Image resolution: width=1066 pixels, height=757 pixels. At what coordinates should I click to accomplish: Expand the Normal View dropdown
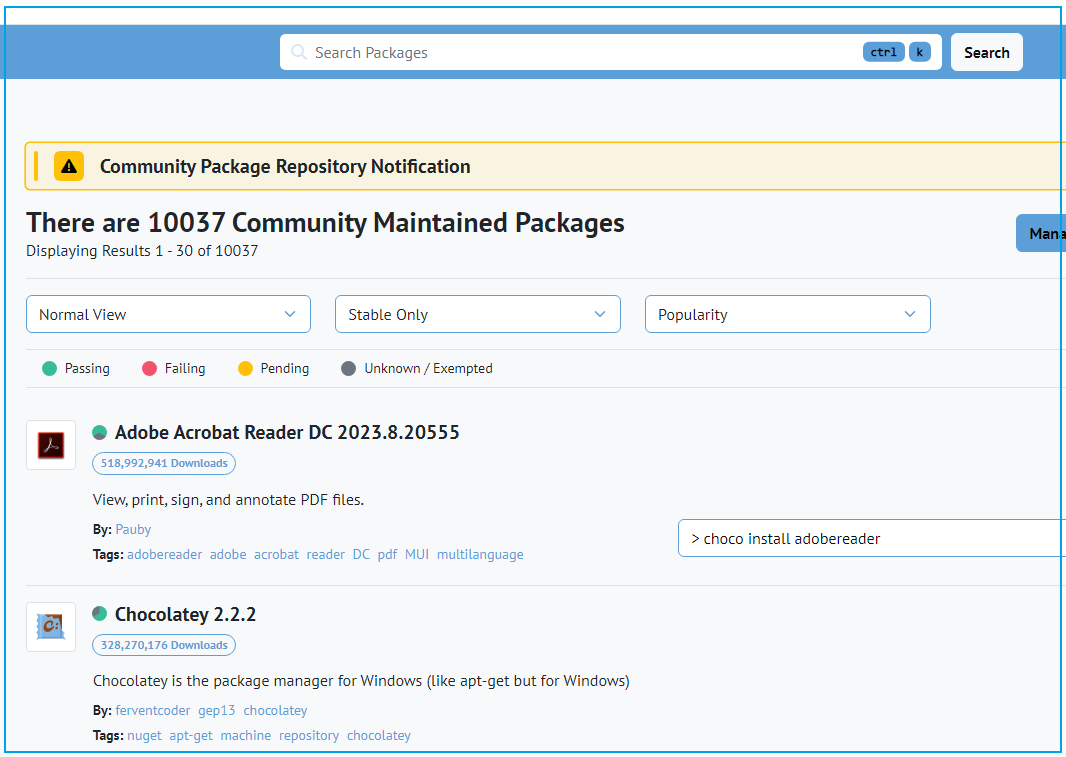click(x=168, y=314)
